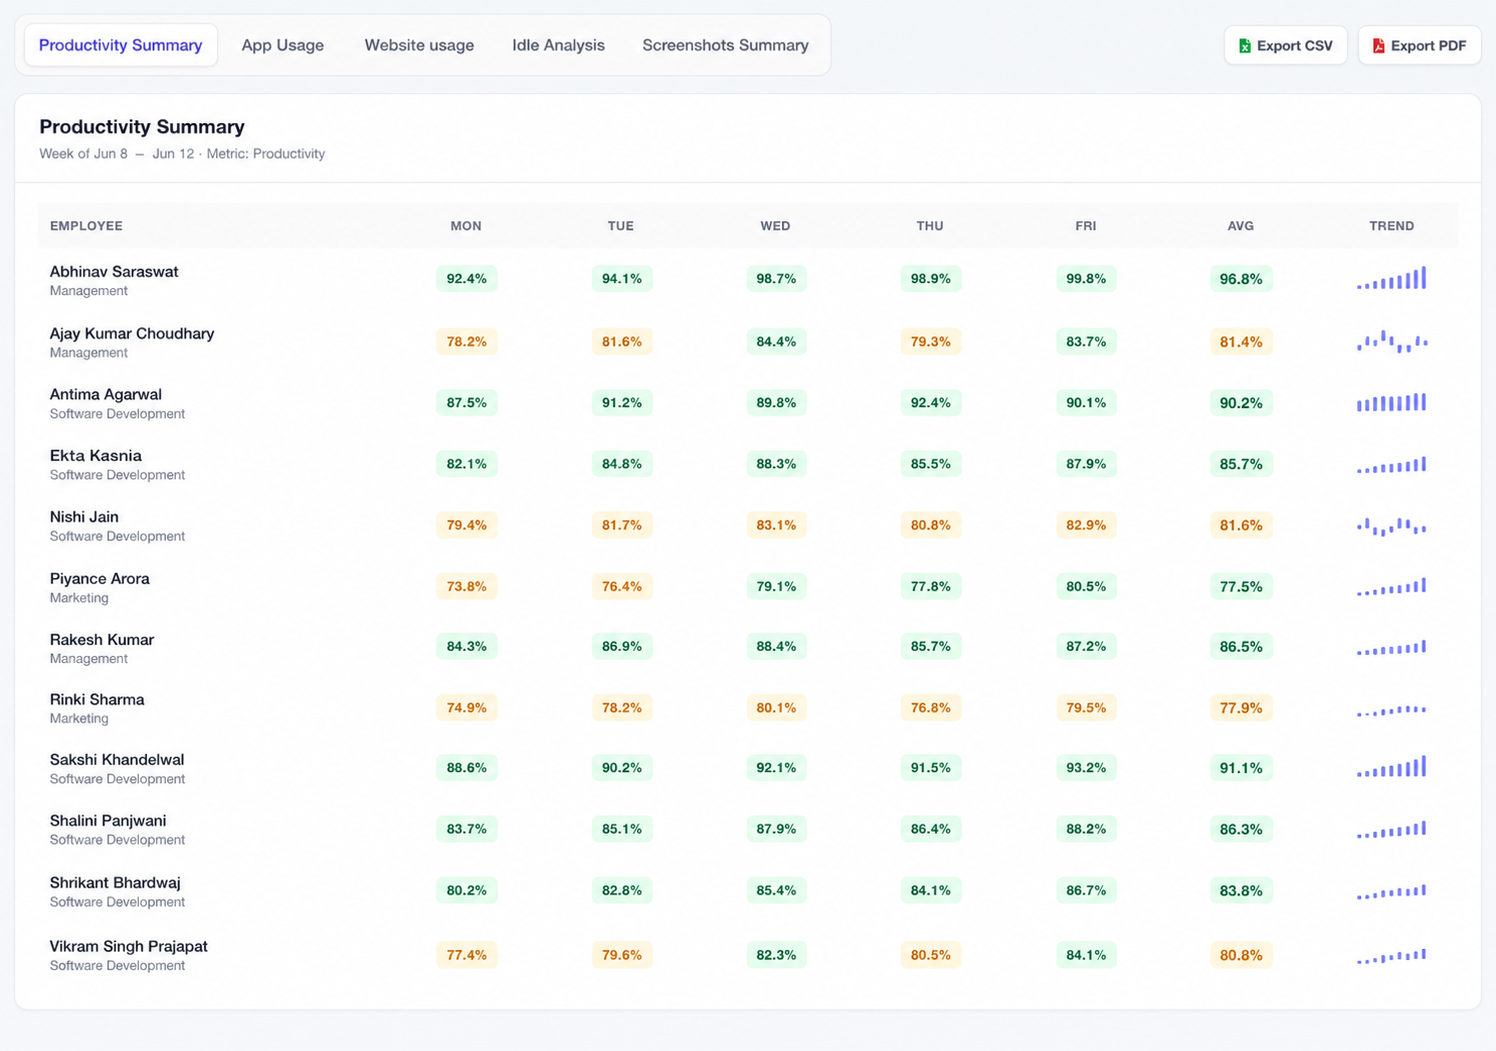Image resolution: width=1496 pixels, height=1051 pixels.
Task: Select employee name Abhinav Saraswat
Action: [114, 272]
